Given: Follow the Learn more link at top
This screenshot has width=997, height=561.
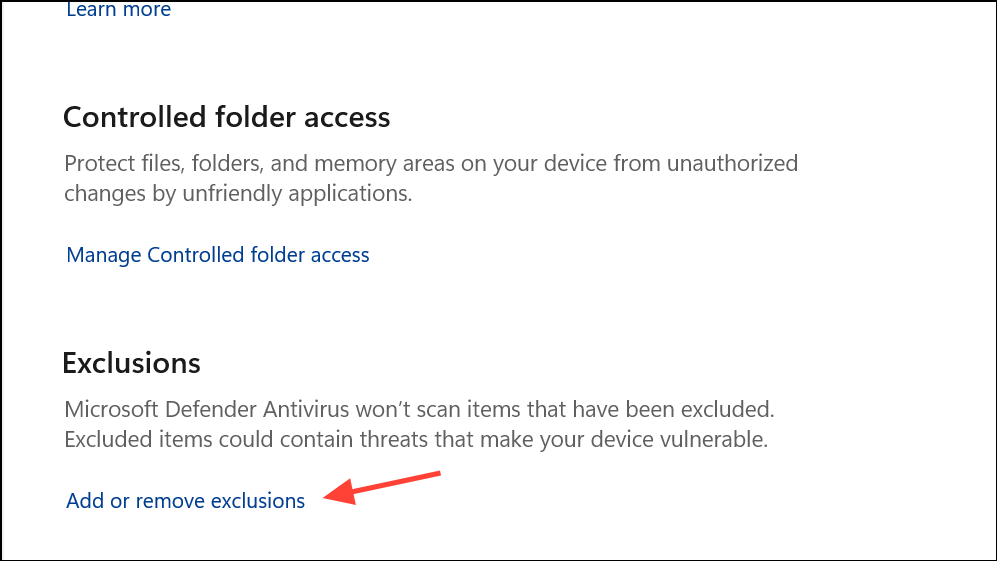Looking at the screenshot, I should click(118, 10).
